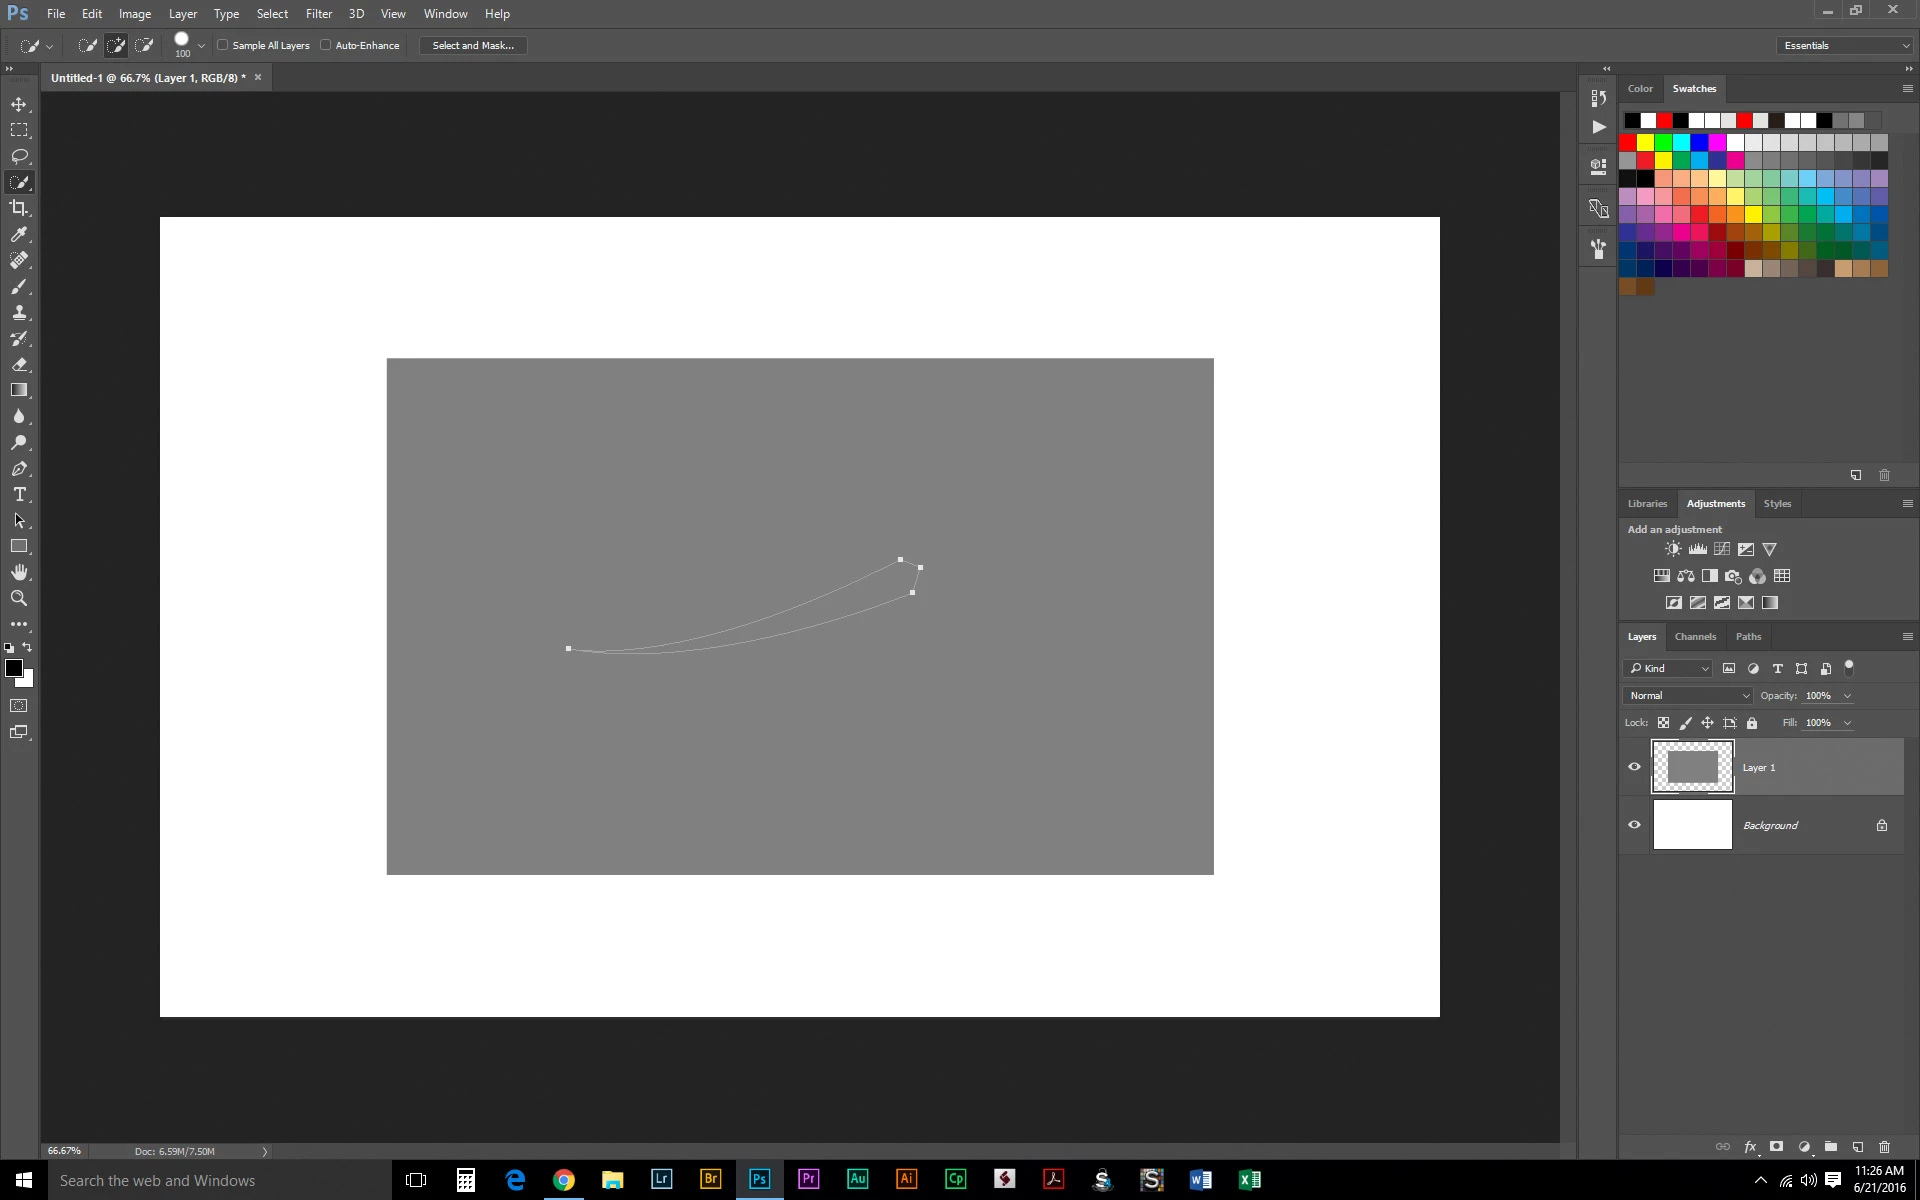The width and height of the screenshot is (1920, 1200).
Task: Select the Zoom tool
Action: (x=19, y=598)
